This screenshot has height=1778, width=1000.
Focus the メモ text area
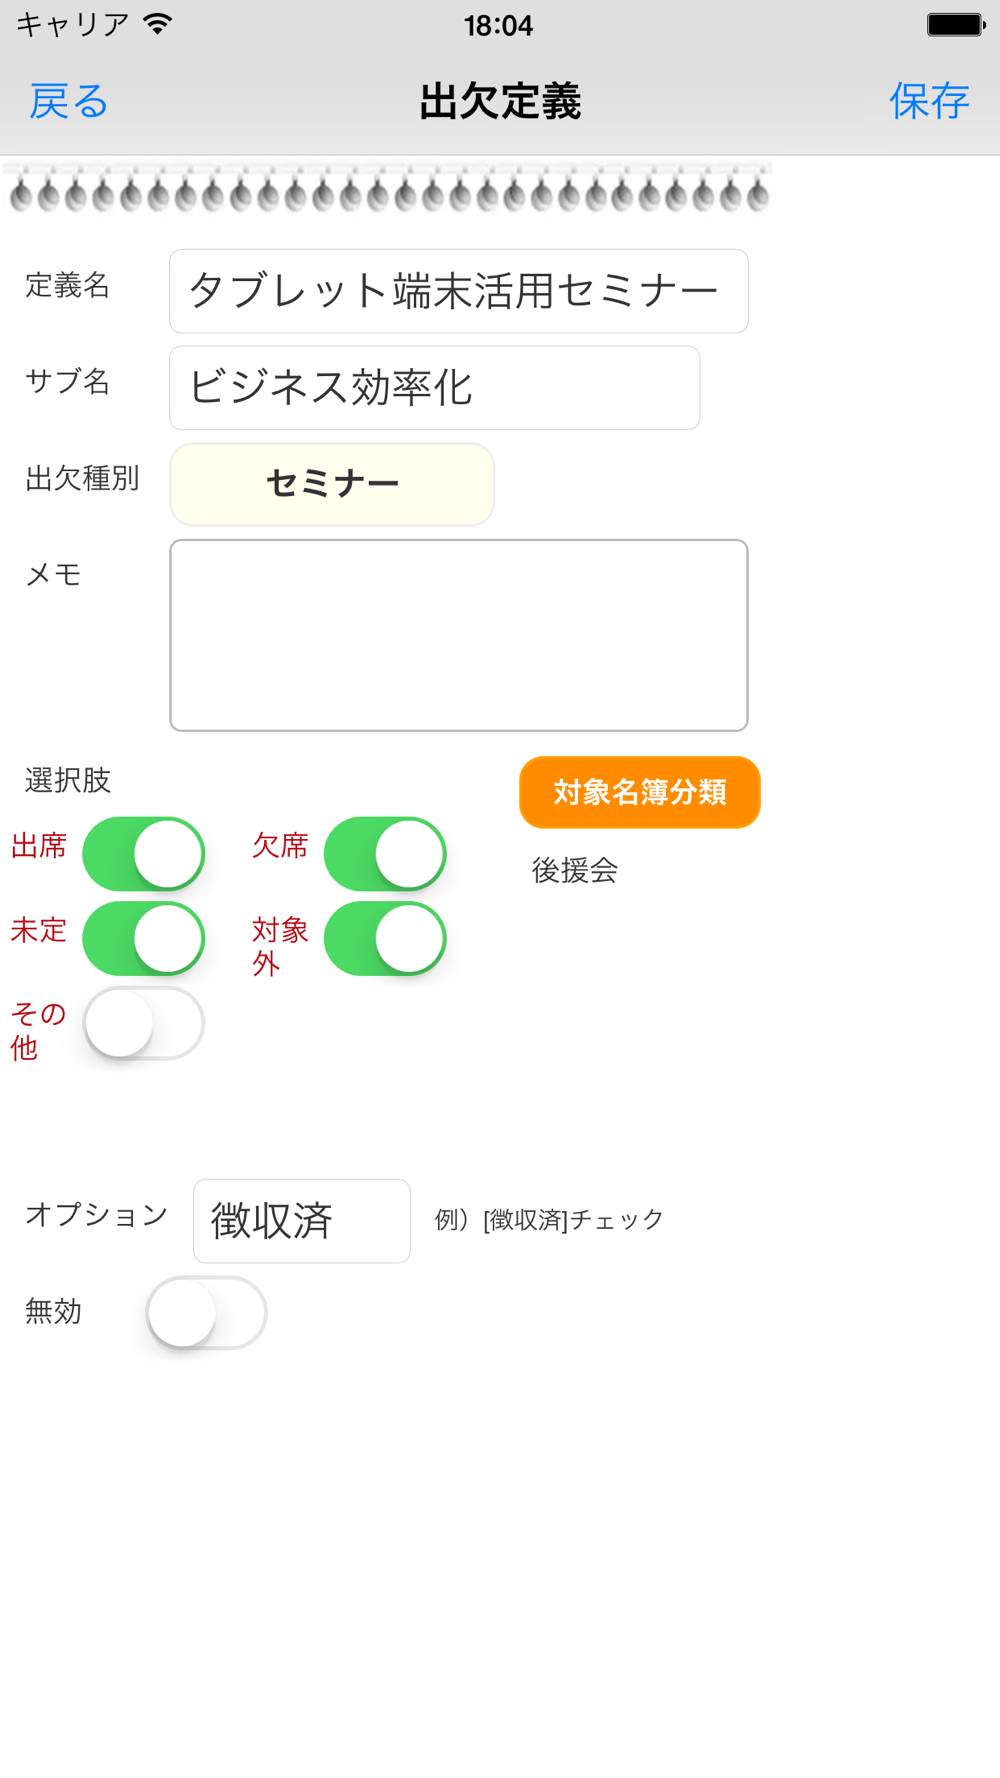click(x=458, y=635)
